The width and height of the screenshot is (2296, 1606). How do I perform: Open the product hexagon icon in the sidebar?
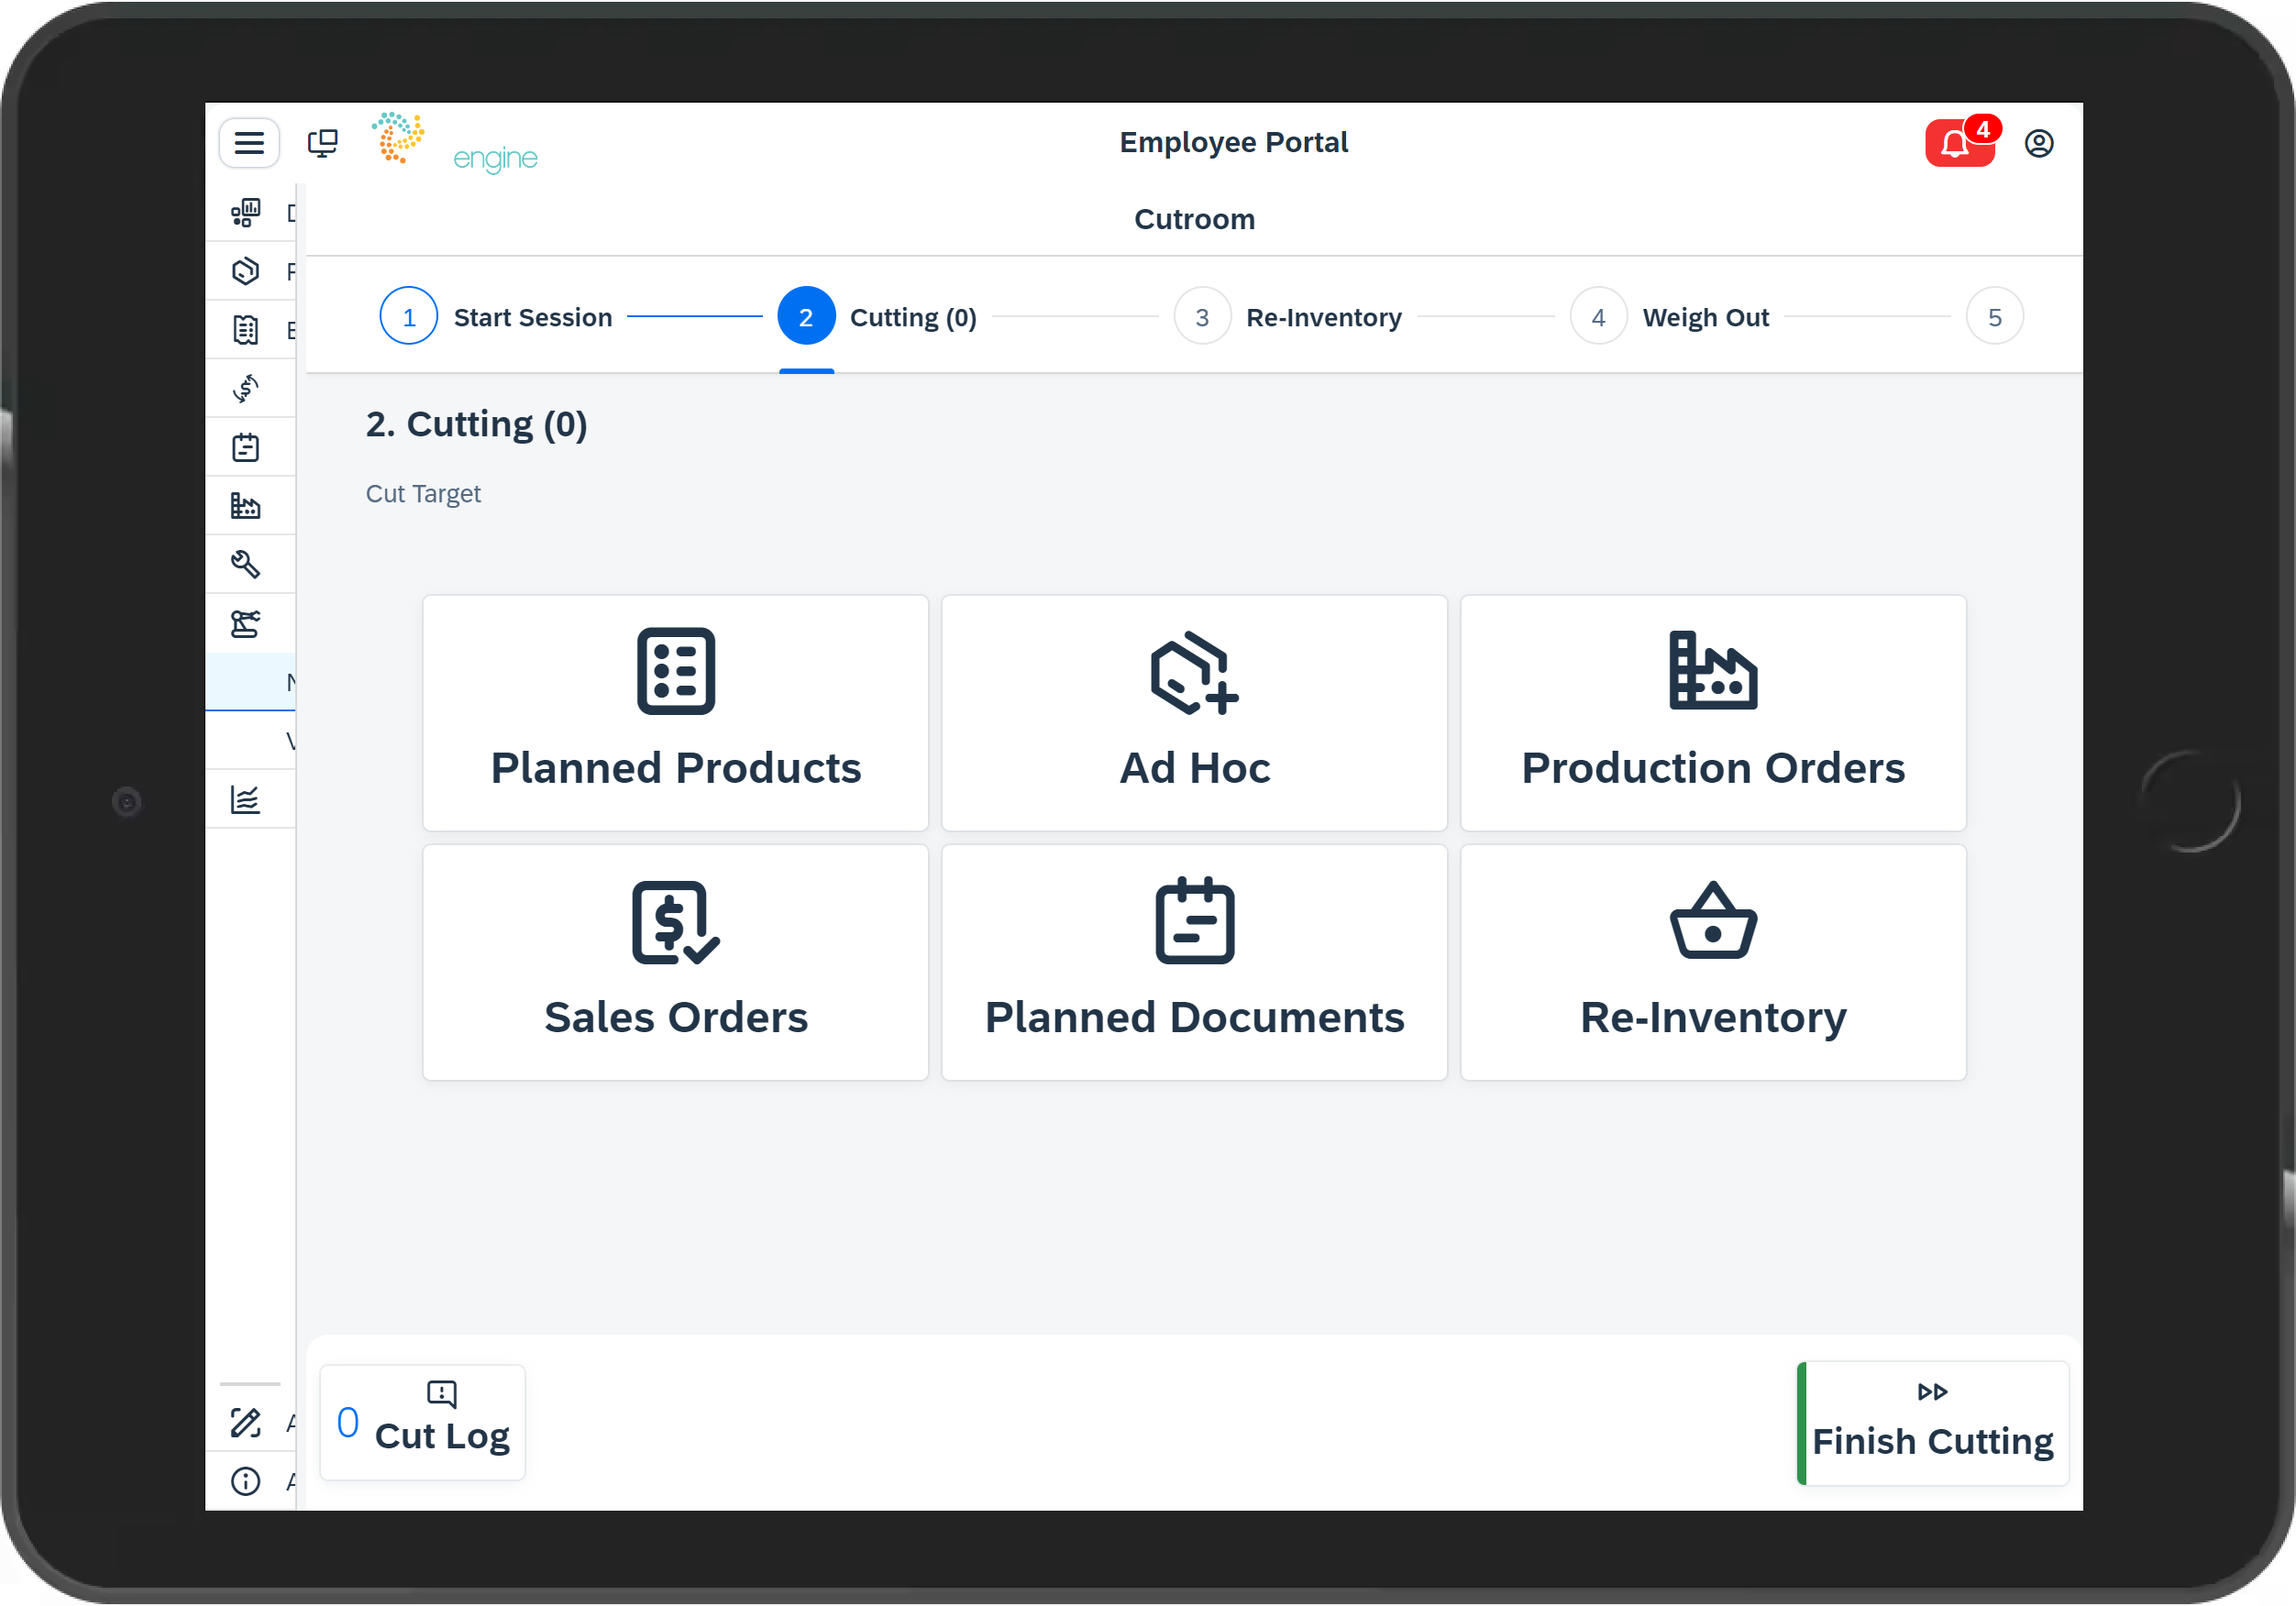tap(246, 271)
